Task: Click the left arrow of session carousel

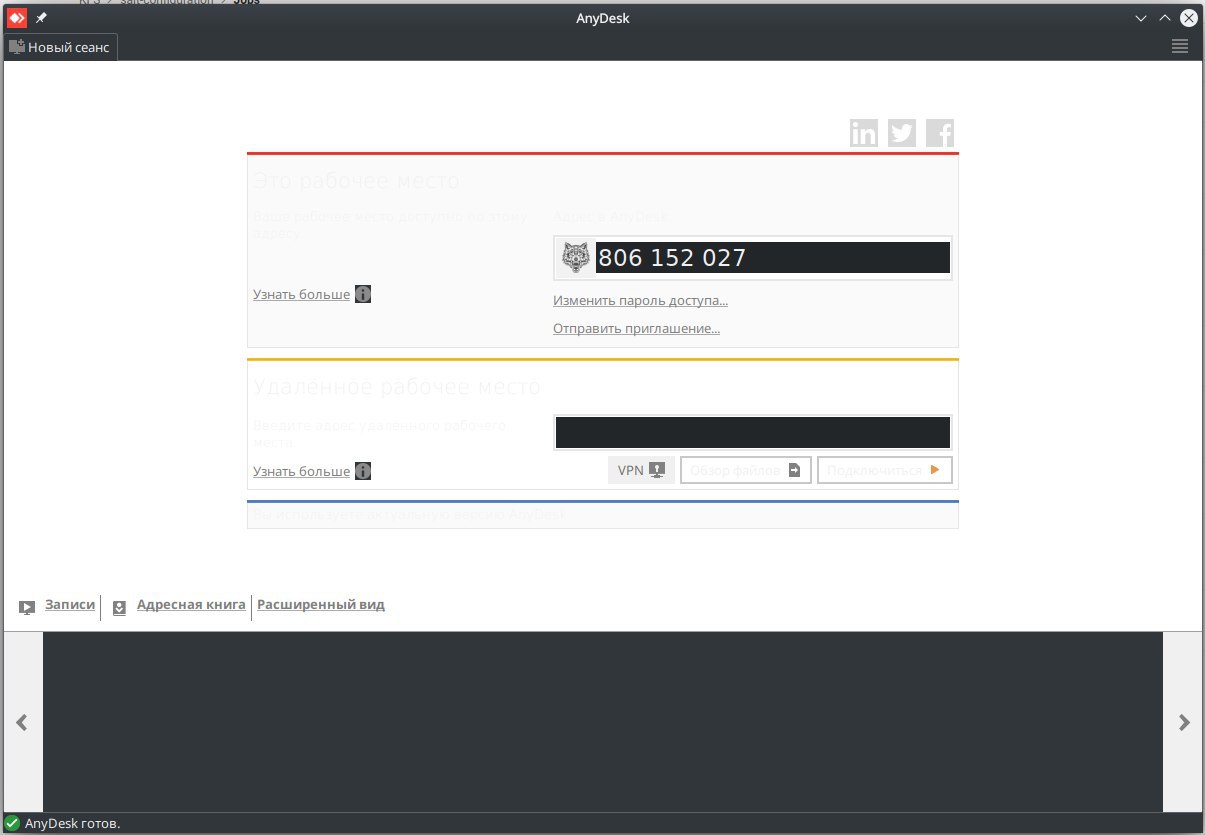Action: coord(22,722)
